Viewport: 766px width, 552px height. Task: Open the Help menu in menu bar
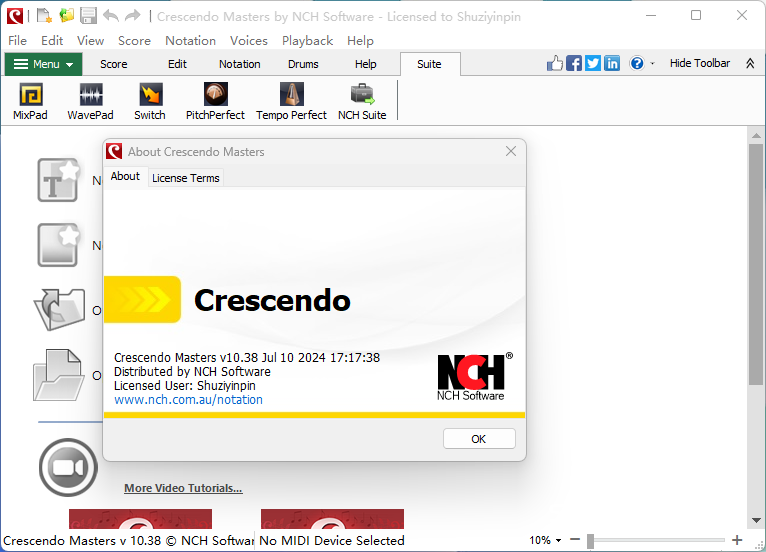coord(361,41)
